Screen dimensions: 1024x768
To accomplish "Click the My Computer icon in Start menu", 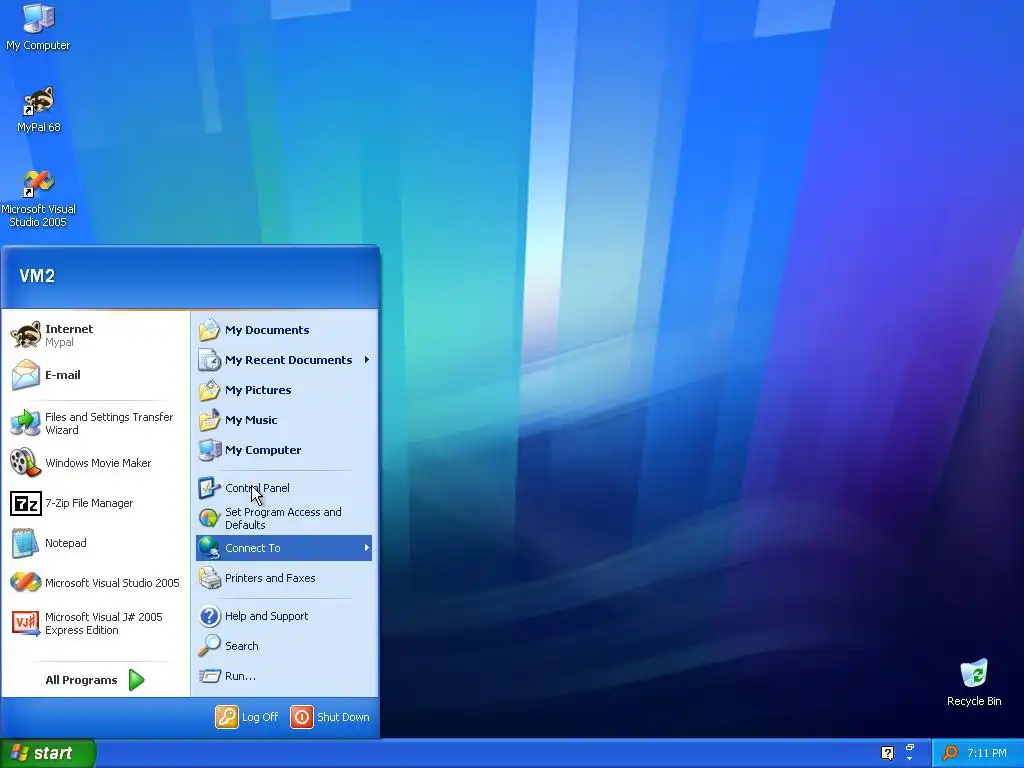I will point(209,450).
